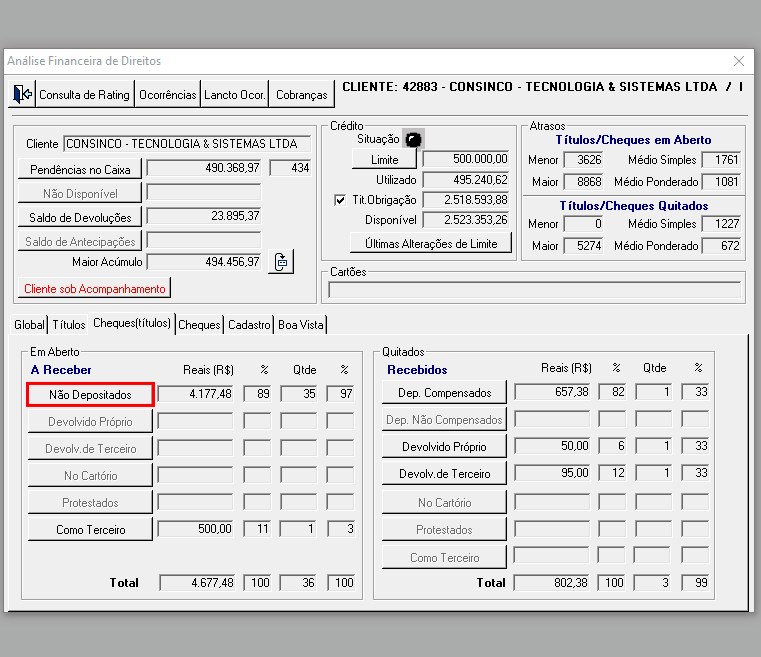Click the black Situação status icon
761x657 pixels.
tap(413, 139)
